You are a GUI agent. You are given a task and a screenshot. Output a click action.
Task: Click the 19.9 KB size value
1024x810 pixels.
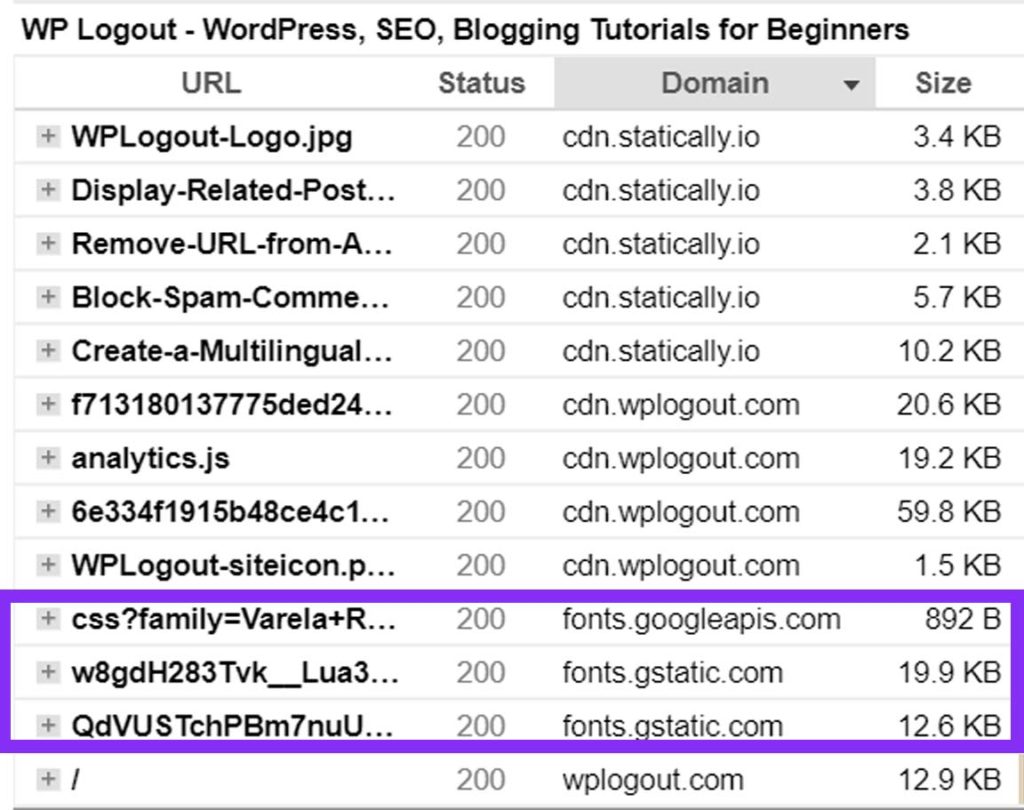click(x=950, y=673)
